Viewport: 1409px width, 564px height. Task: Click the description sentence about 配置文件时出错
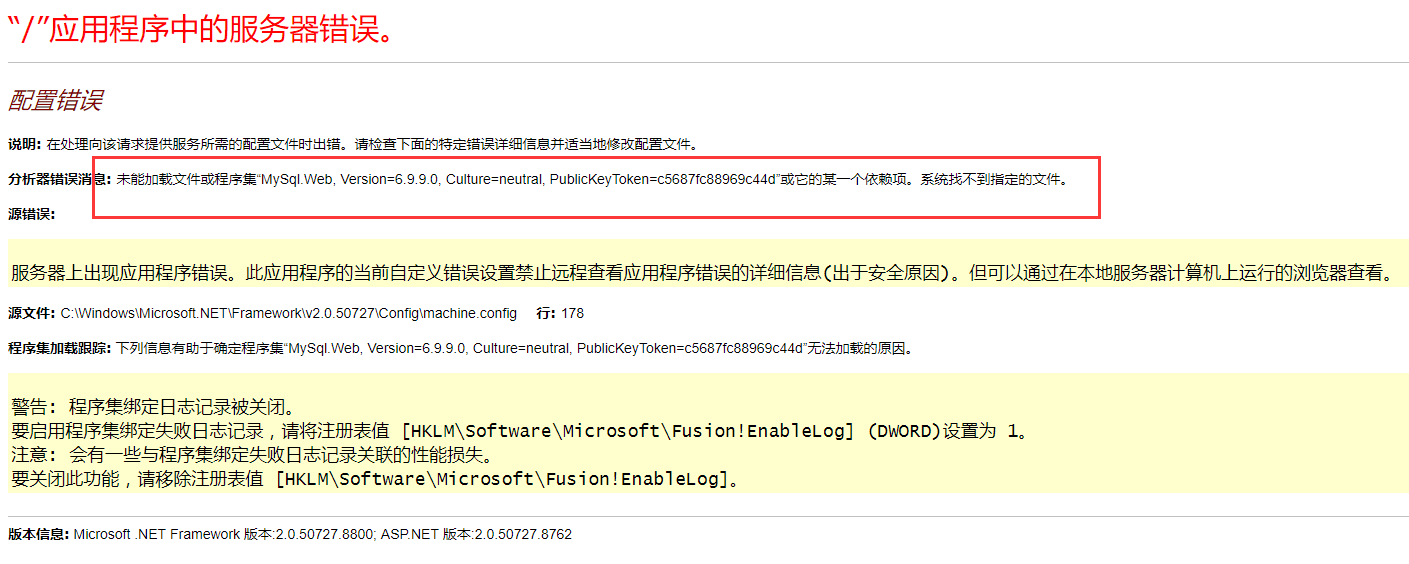(x=370, y=144)
